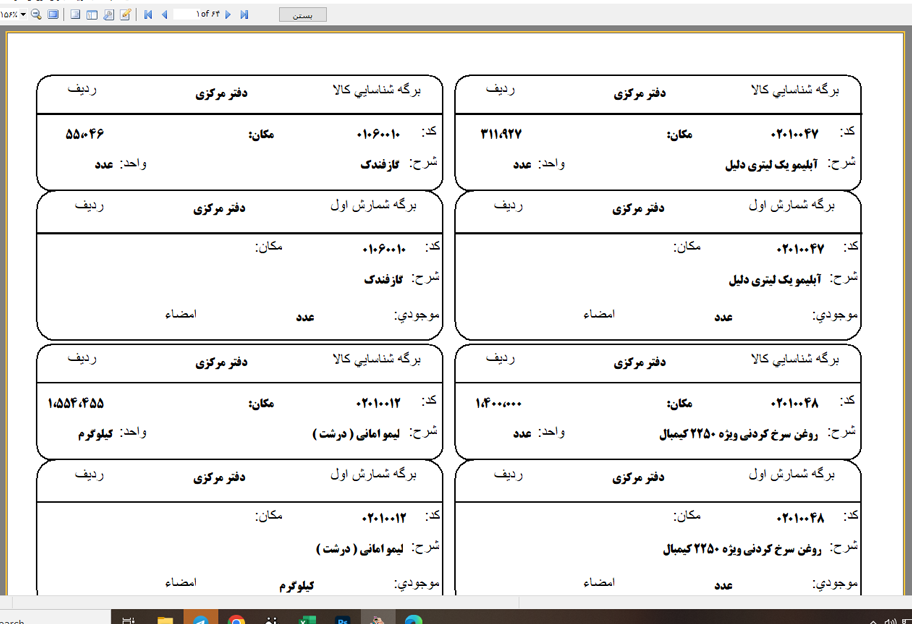
Task: Click code ۰۲۰۱۰۴۸ on روغن شمارش اول card
Action: coord(800,518)
